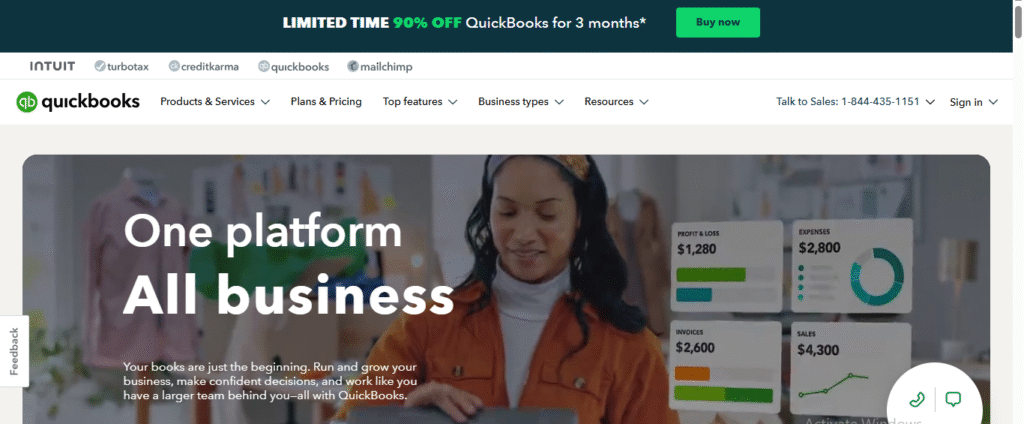Screen dimensions: 1024x424
Task: Select the Mailchimp brand link
Action: tap(379, 67)
